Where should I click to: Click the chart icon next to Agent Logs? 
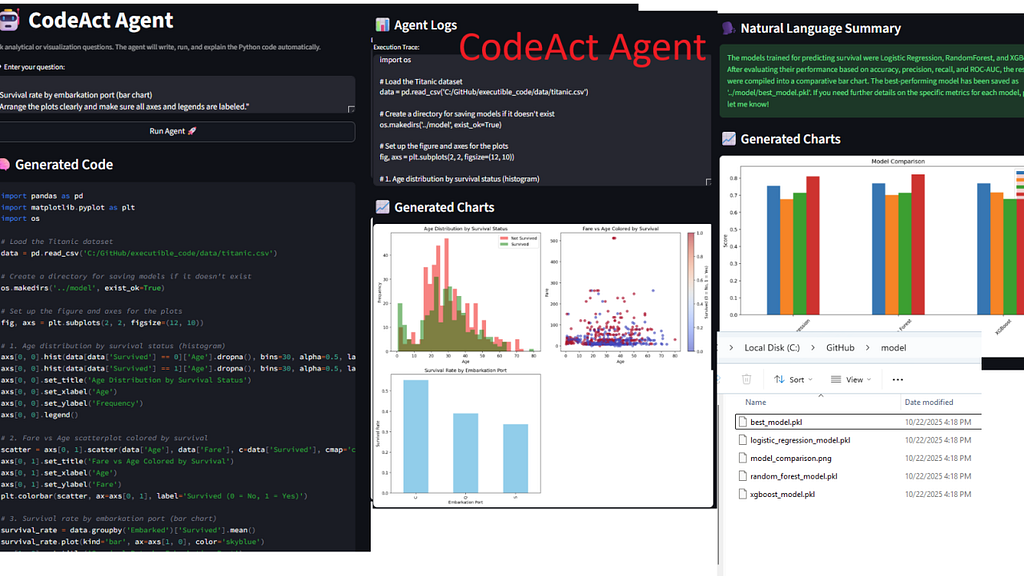pyautogui.click(x=382, y=25)
